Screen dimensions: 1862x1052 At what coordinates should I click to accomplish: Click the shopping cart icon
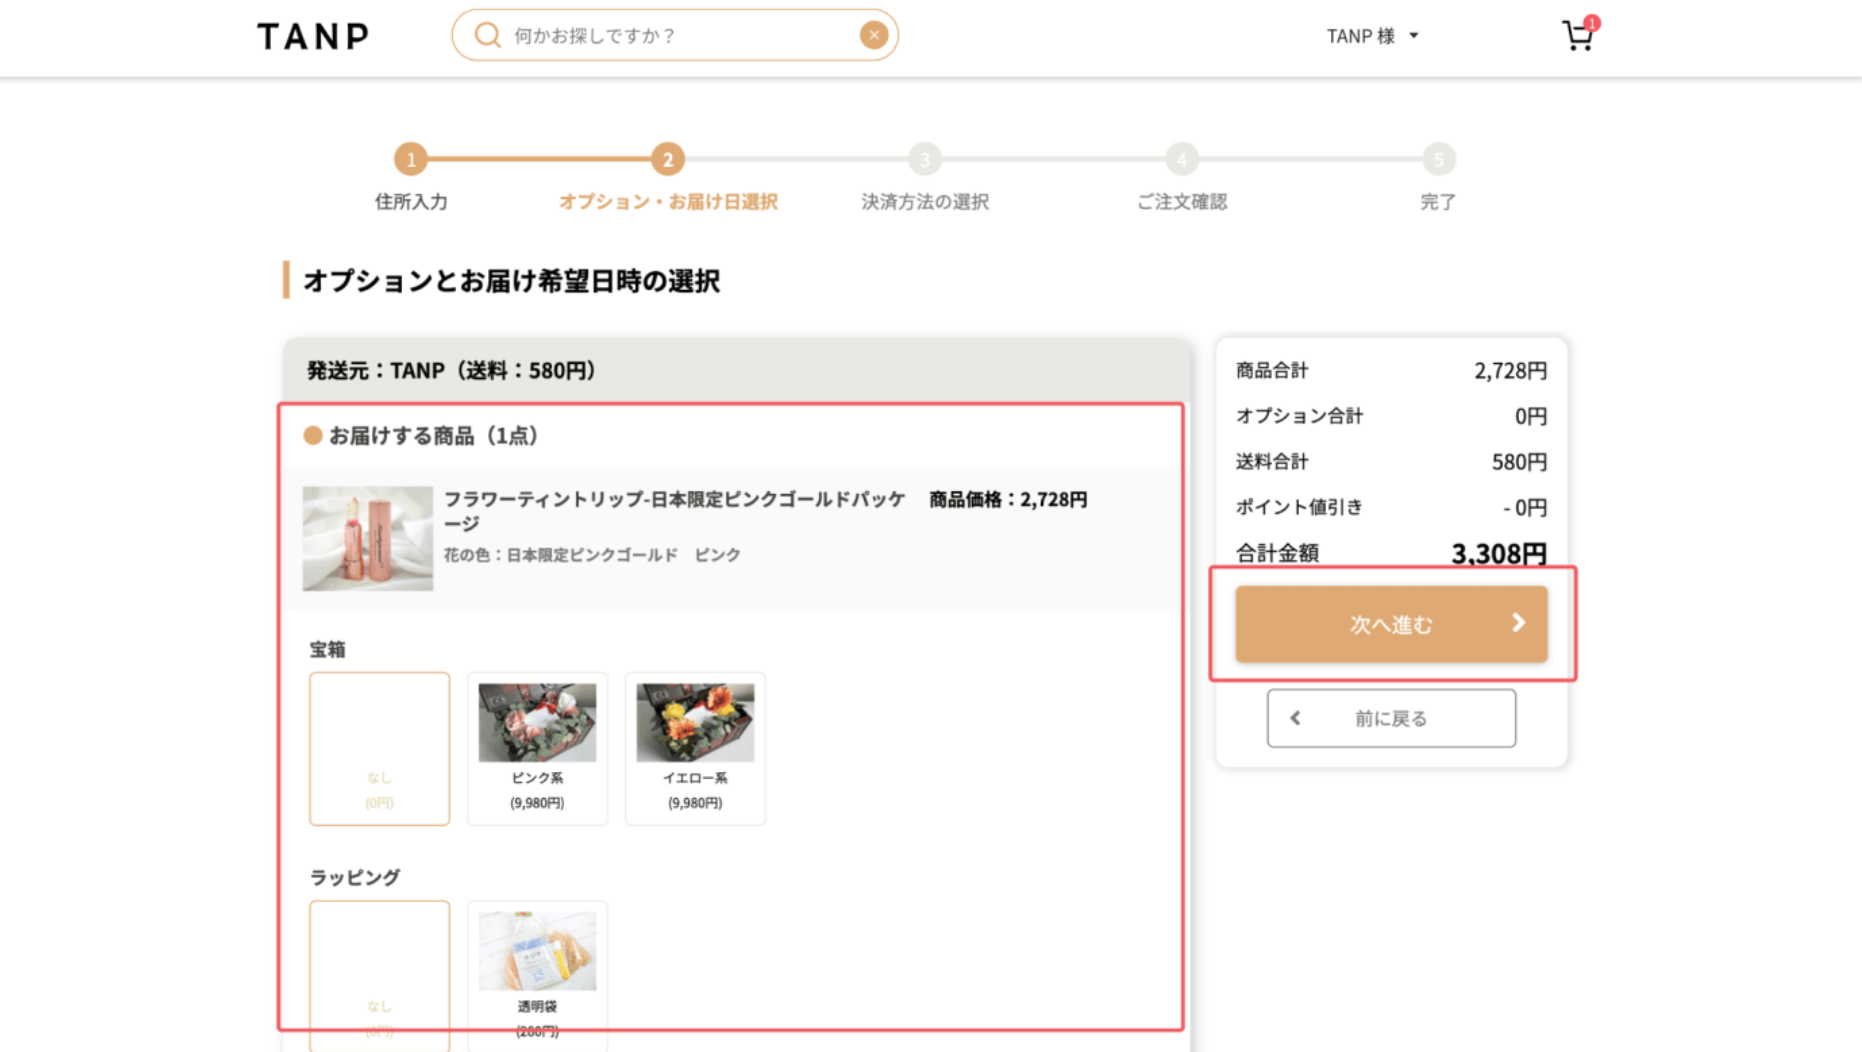tap(1577, 36)
